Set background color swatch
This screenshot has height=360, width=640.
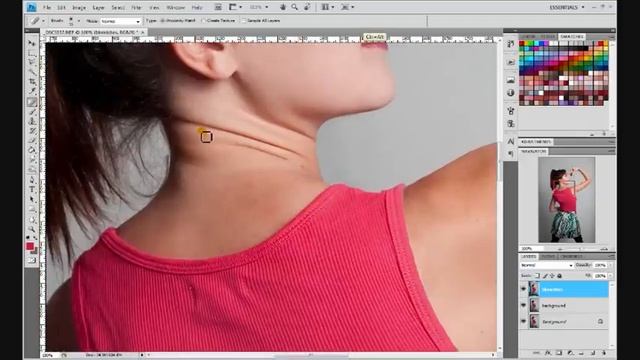[x=34, y=251]
